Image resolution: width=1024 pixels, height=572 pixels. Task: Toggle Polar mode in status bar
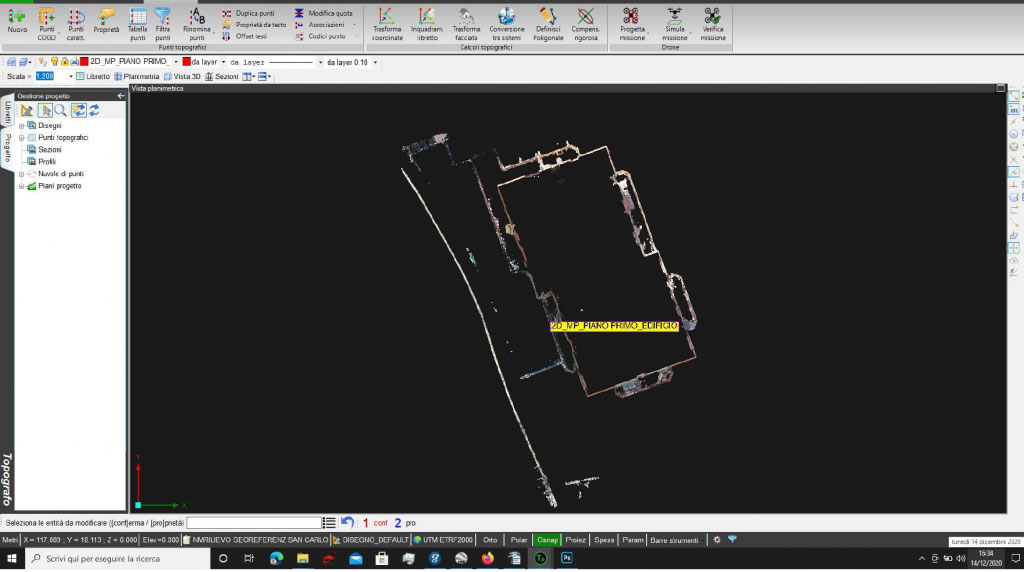(518, 539)
